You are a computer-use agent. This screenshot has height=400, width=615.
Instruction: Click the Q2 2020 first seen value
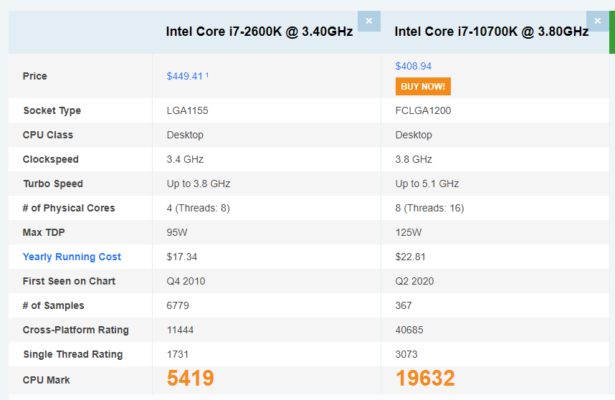(x=415, y=281)
